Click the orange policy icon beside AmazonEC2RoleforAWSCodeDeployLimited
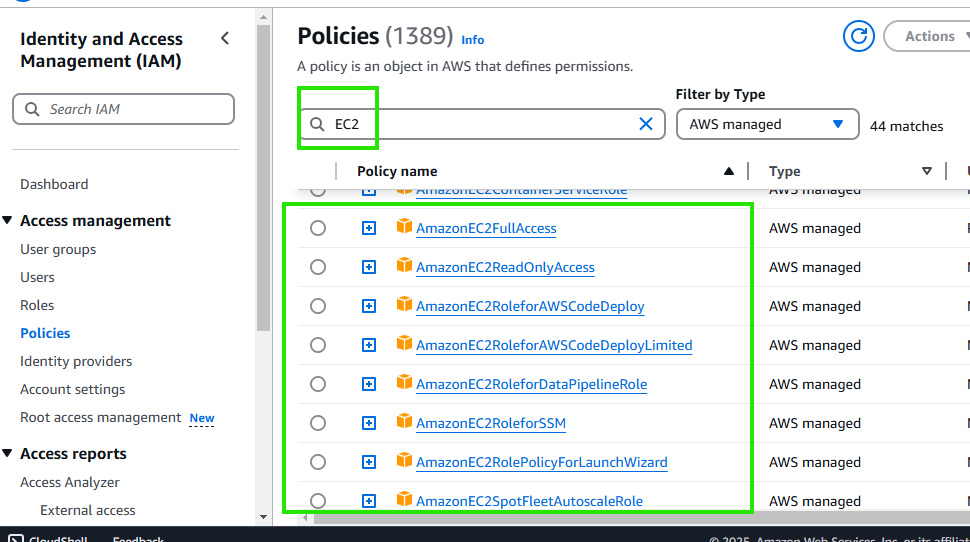970x542 pixels. tap(404, 343)
